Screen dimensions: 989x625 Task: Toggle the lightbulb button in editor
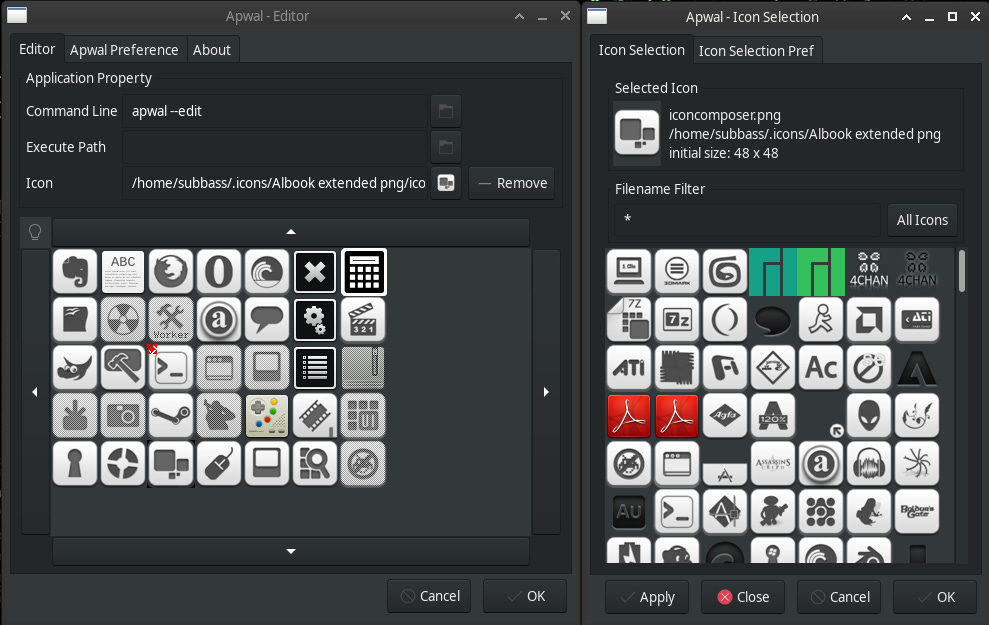pos(35,232)
